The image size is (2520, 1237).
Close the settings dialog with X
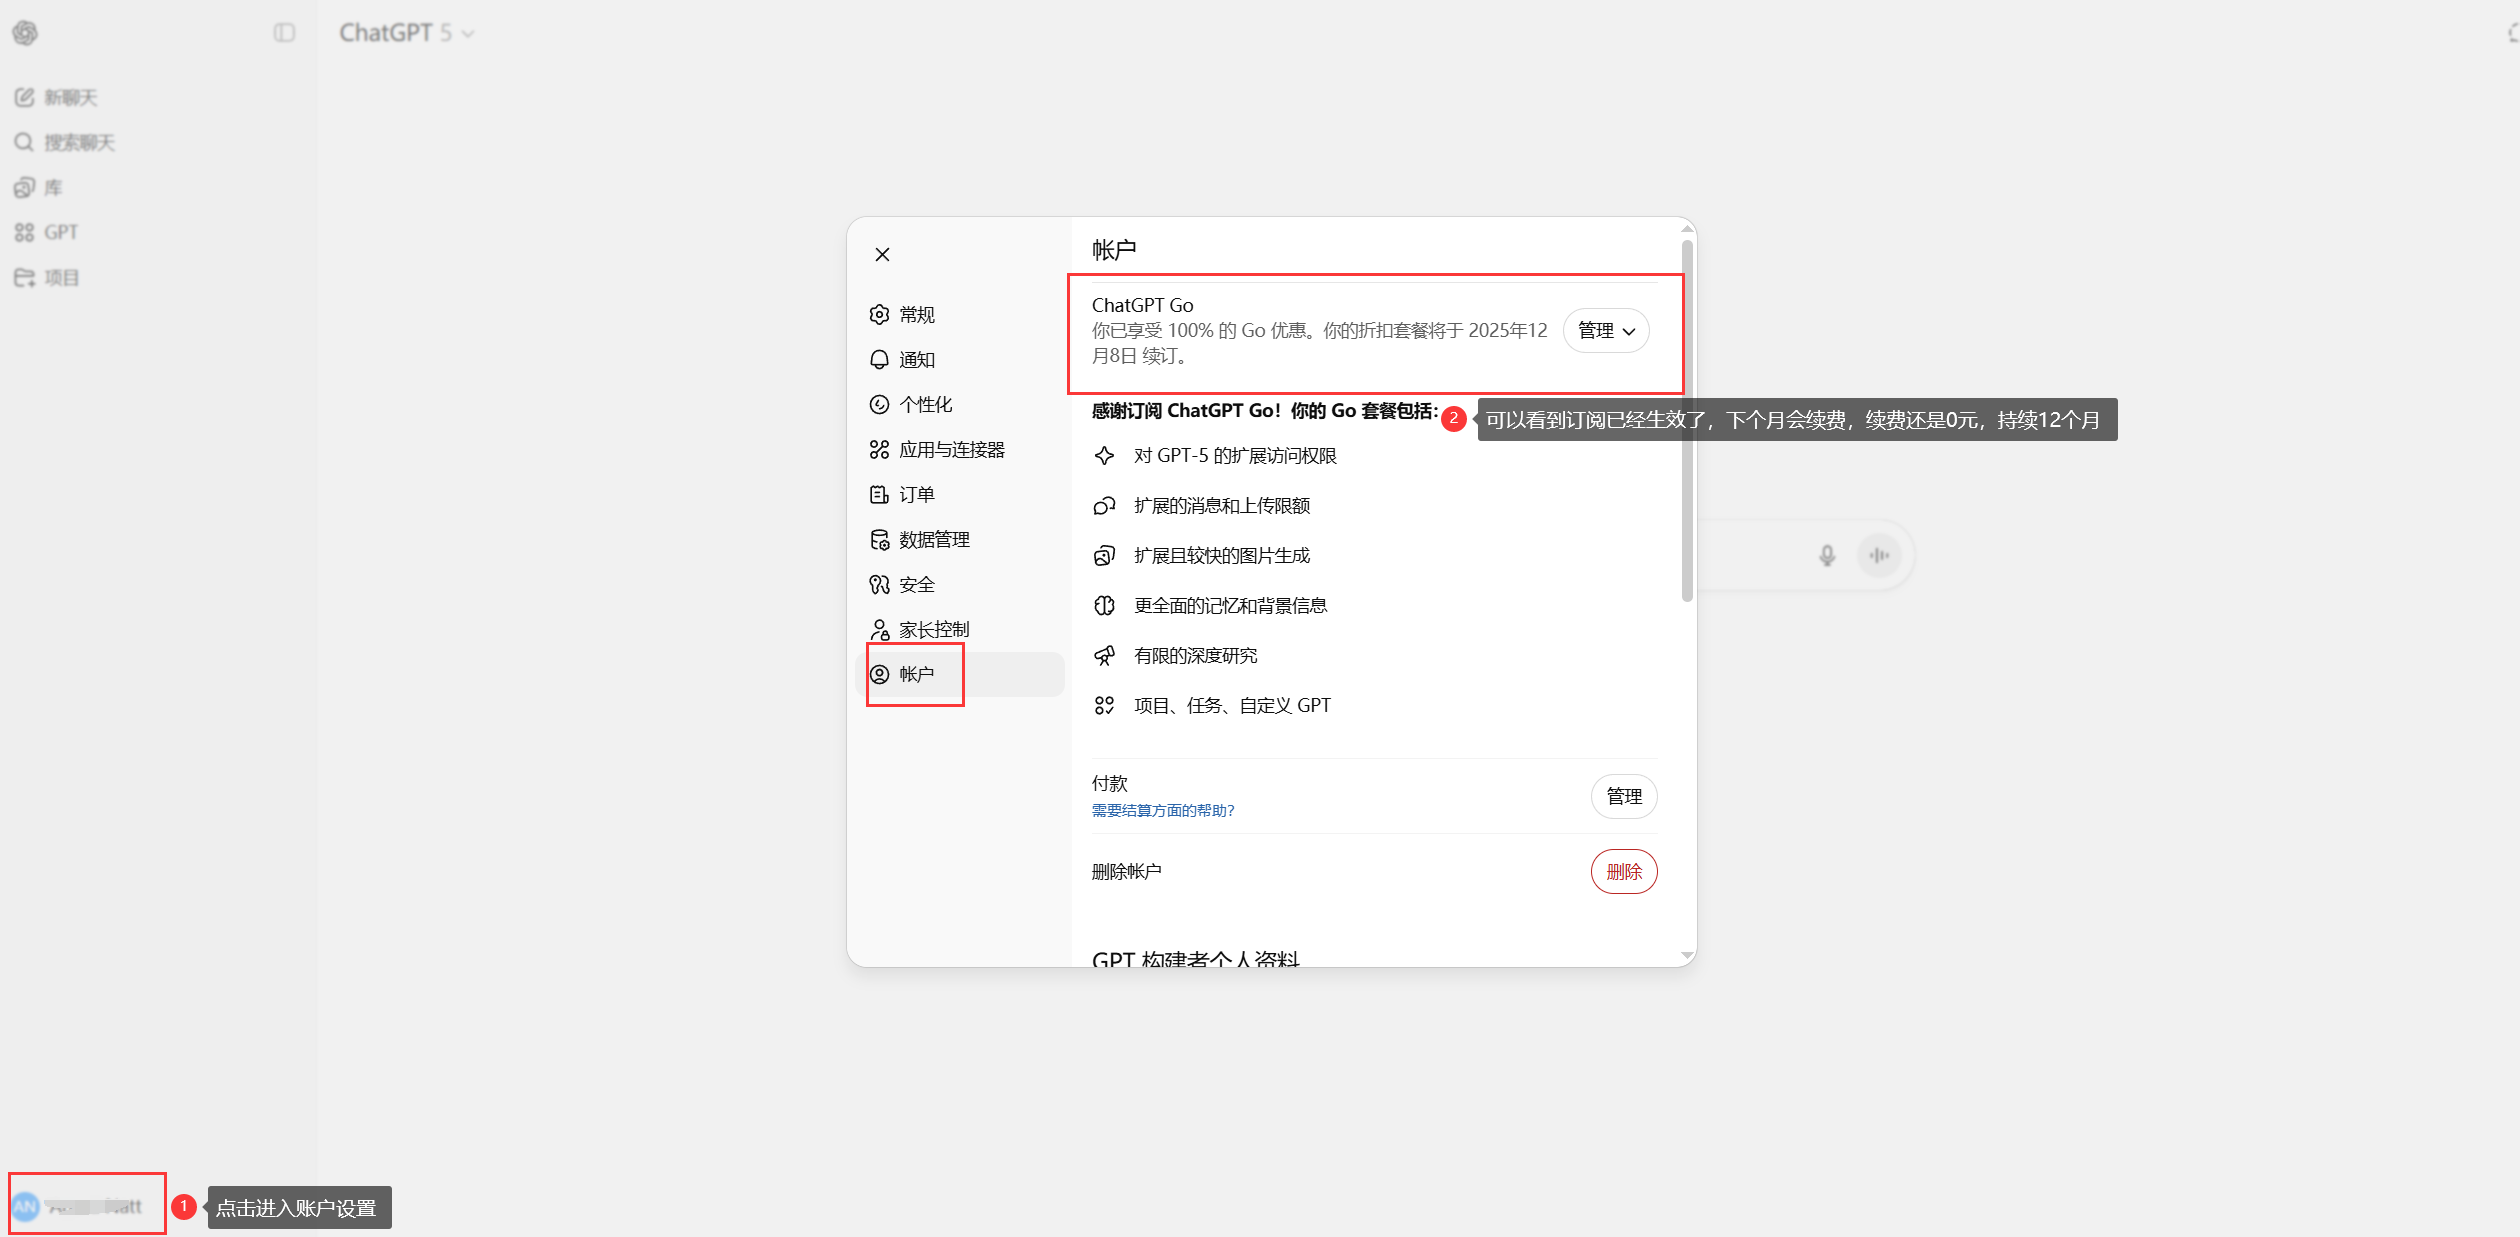point(882,254)
